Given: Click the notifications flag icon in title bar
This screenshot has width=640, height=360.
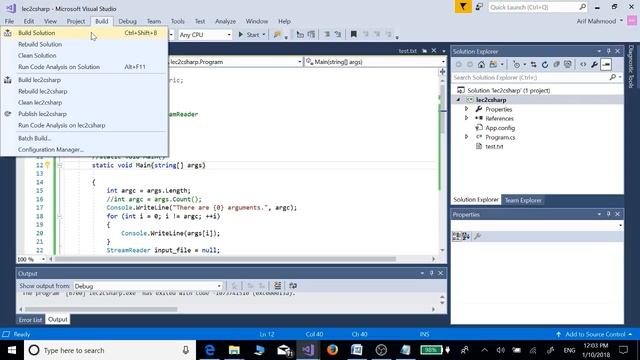Looking at the screenshot, I should (x=463, y=7).
